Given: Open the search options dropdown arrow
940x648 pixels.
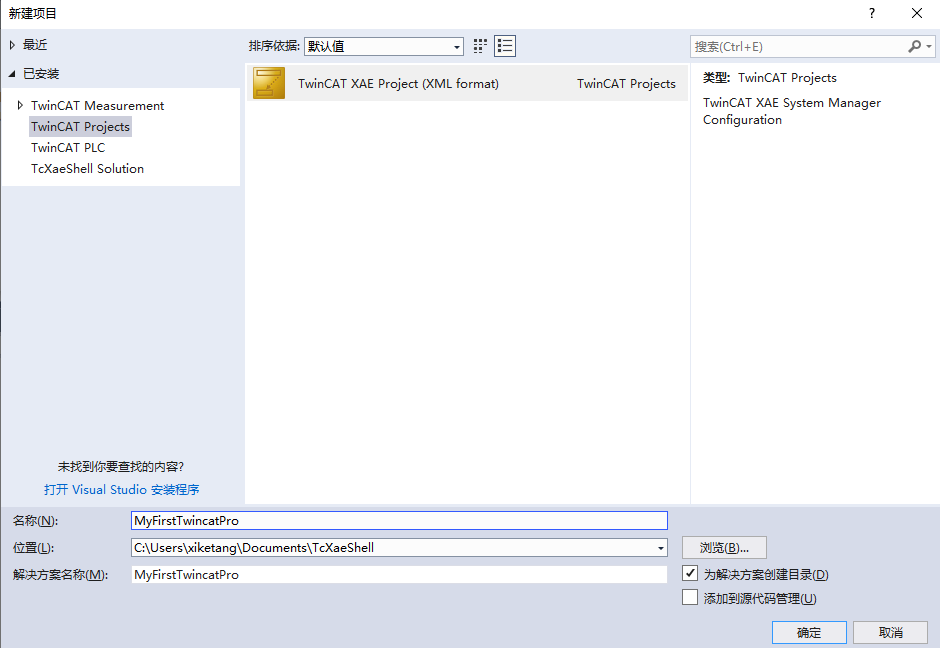Looking at the screenshot, I should click(x=929, y=46).
